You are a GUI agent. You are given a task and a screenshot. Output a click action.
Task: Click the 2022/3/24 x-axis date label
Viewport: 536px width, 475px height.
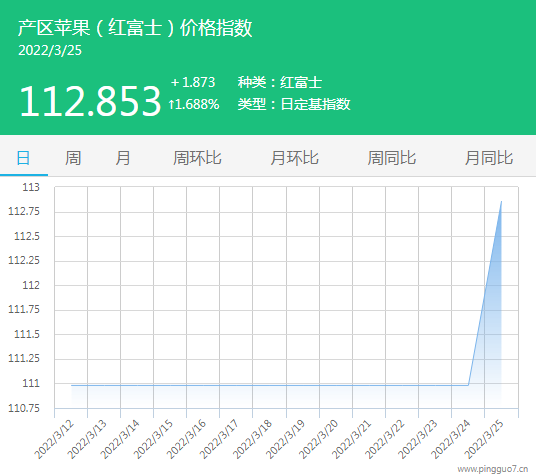(451, 440)
